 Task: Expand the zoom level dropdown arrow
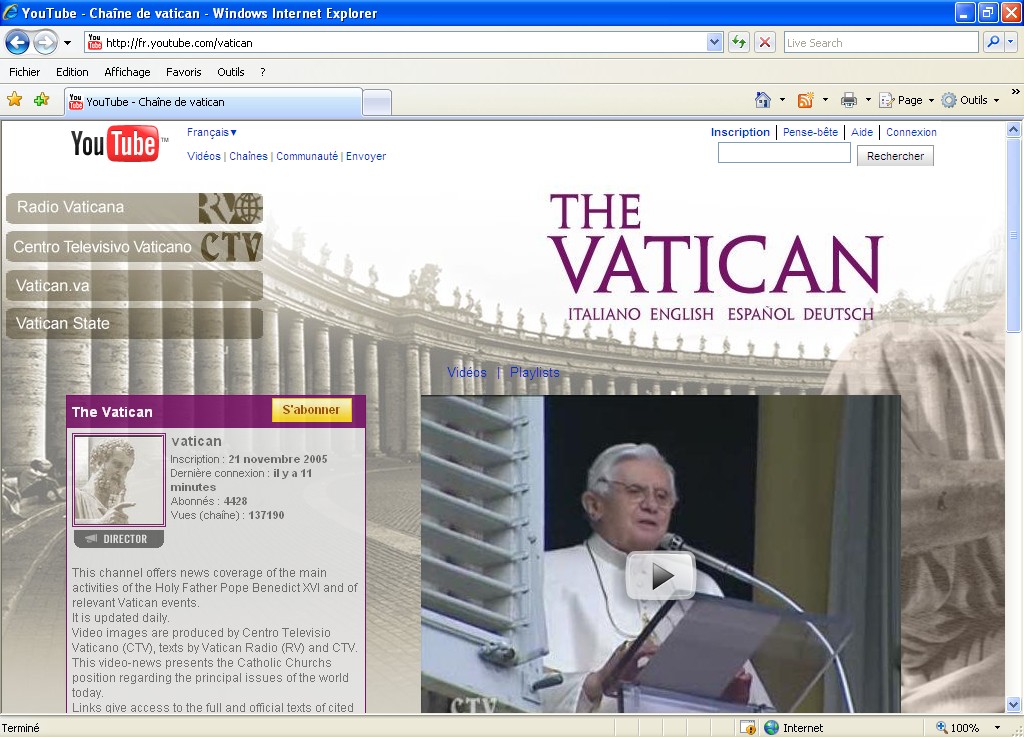997,727
